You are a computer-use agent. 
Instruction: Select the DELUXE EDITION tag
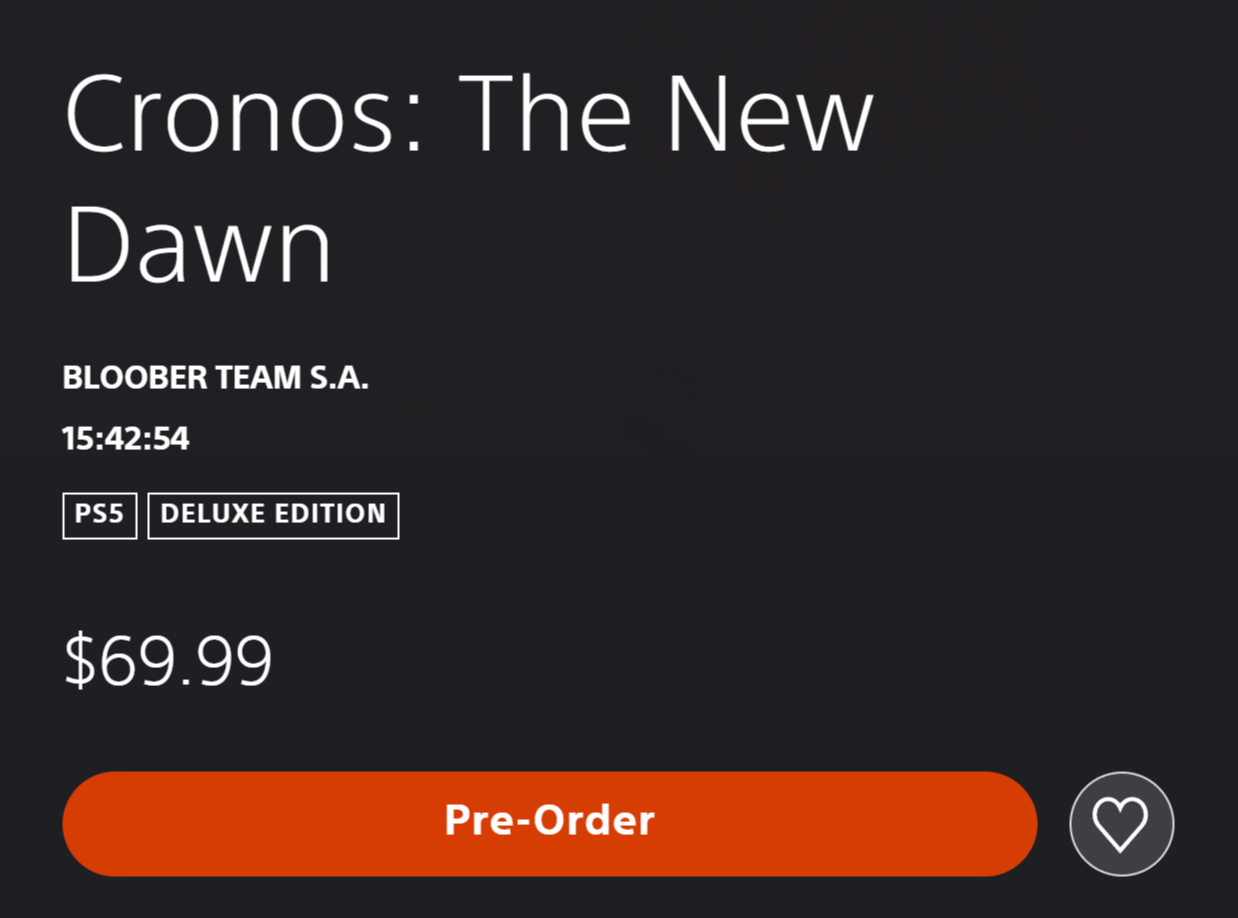[x=273, y=515]
